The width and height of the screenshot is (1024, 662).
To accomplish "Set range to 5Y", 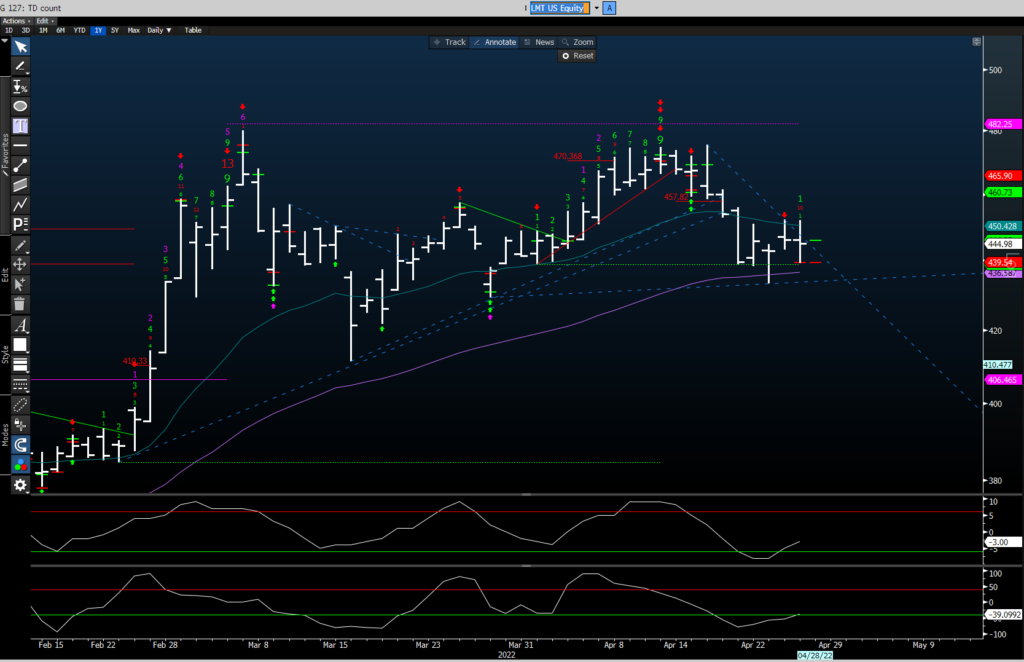I will click(x=115, y=30).
